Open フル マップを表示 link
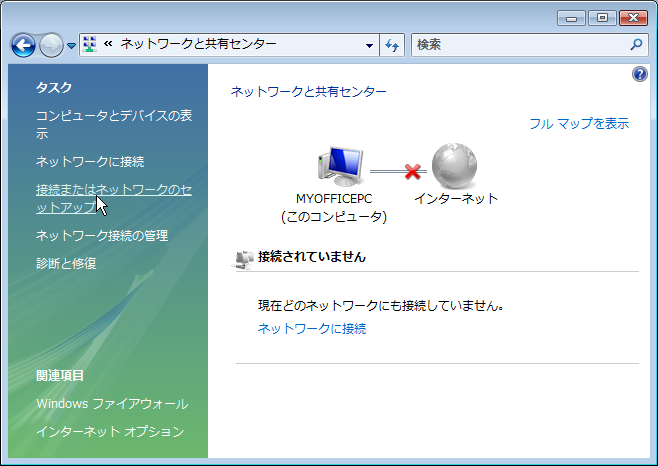The width and height of the screenshot is (658, 466). [x=579, y=123]
